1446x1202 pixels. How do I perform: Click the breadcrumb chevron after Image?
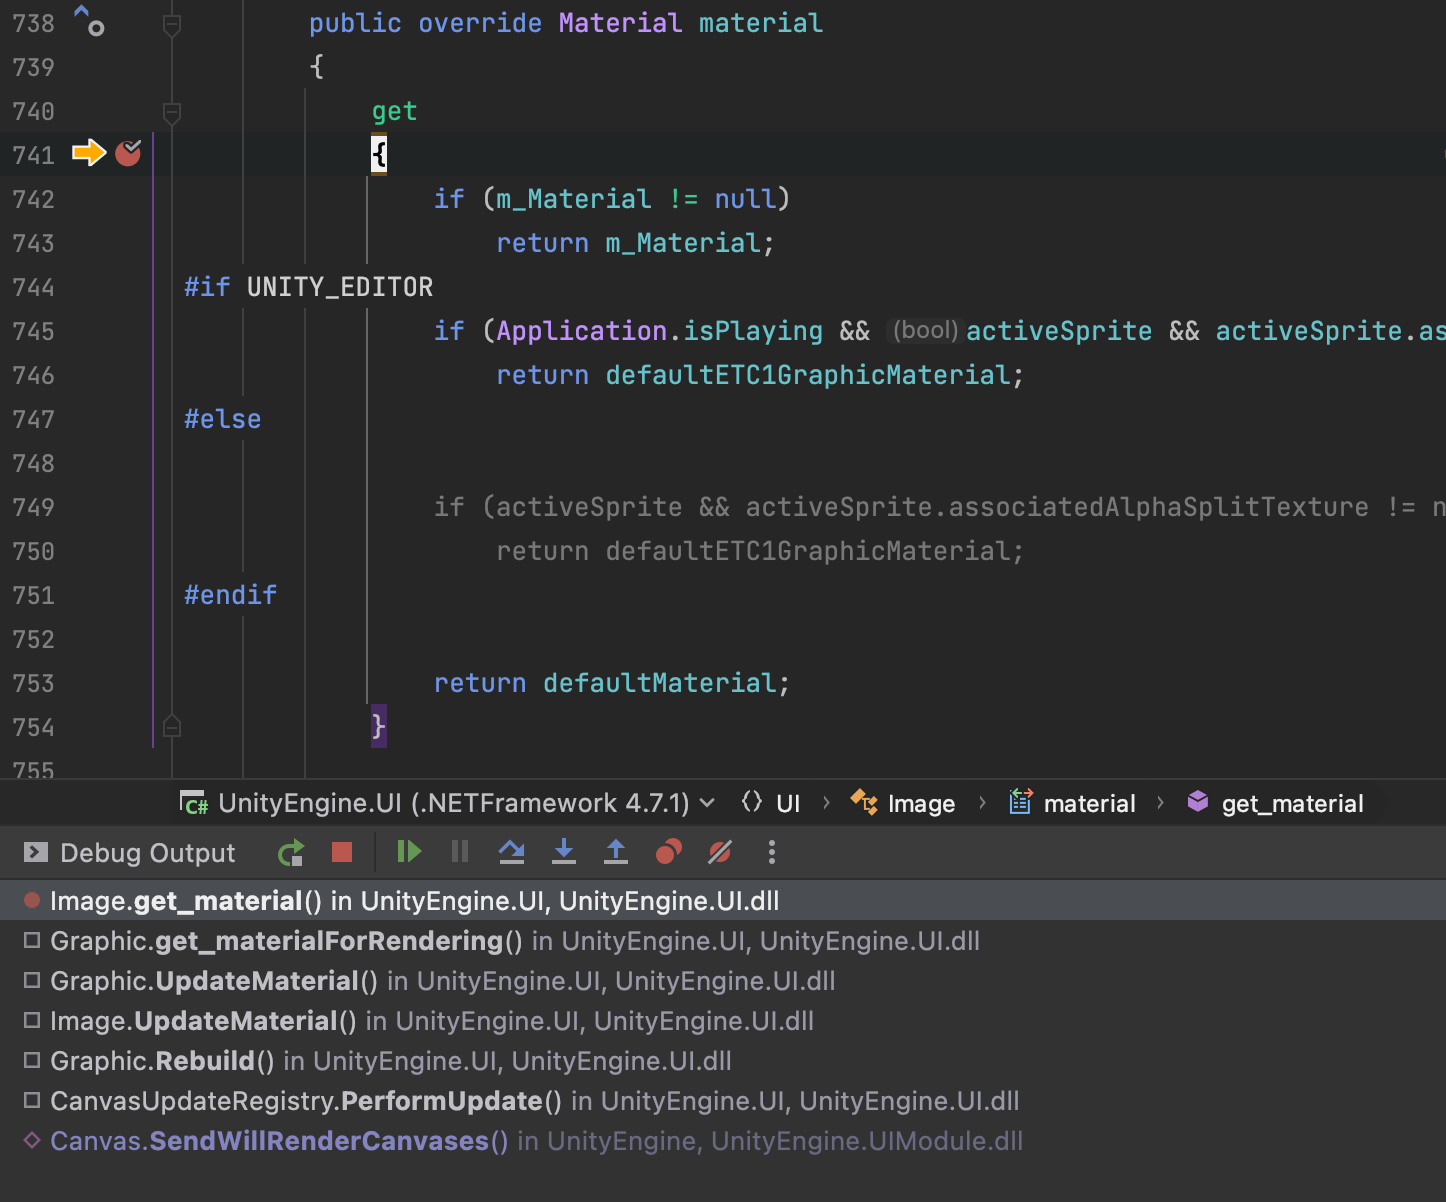tap(982, 803)
